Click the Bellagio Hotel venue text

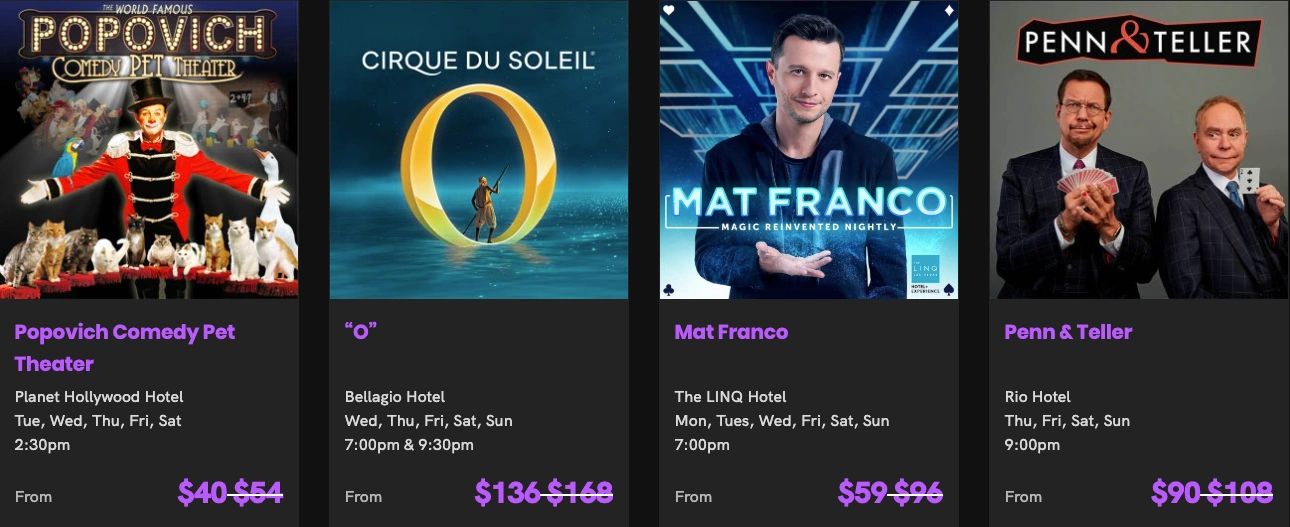pos(395,397)
